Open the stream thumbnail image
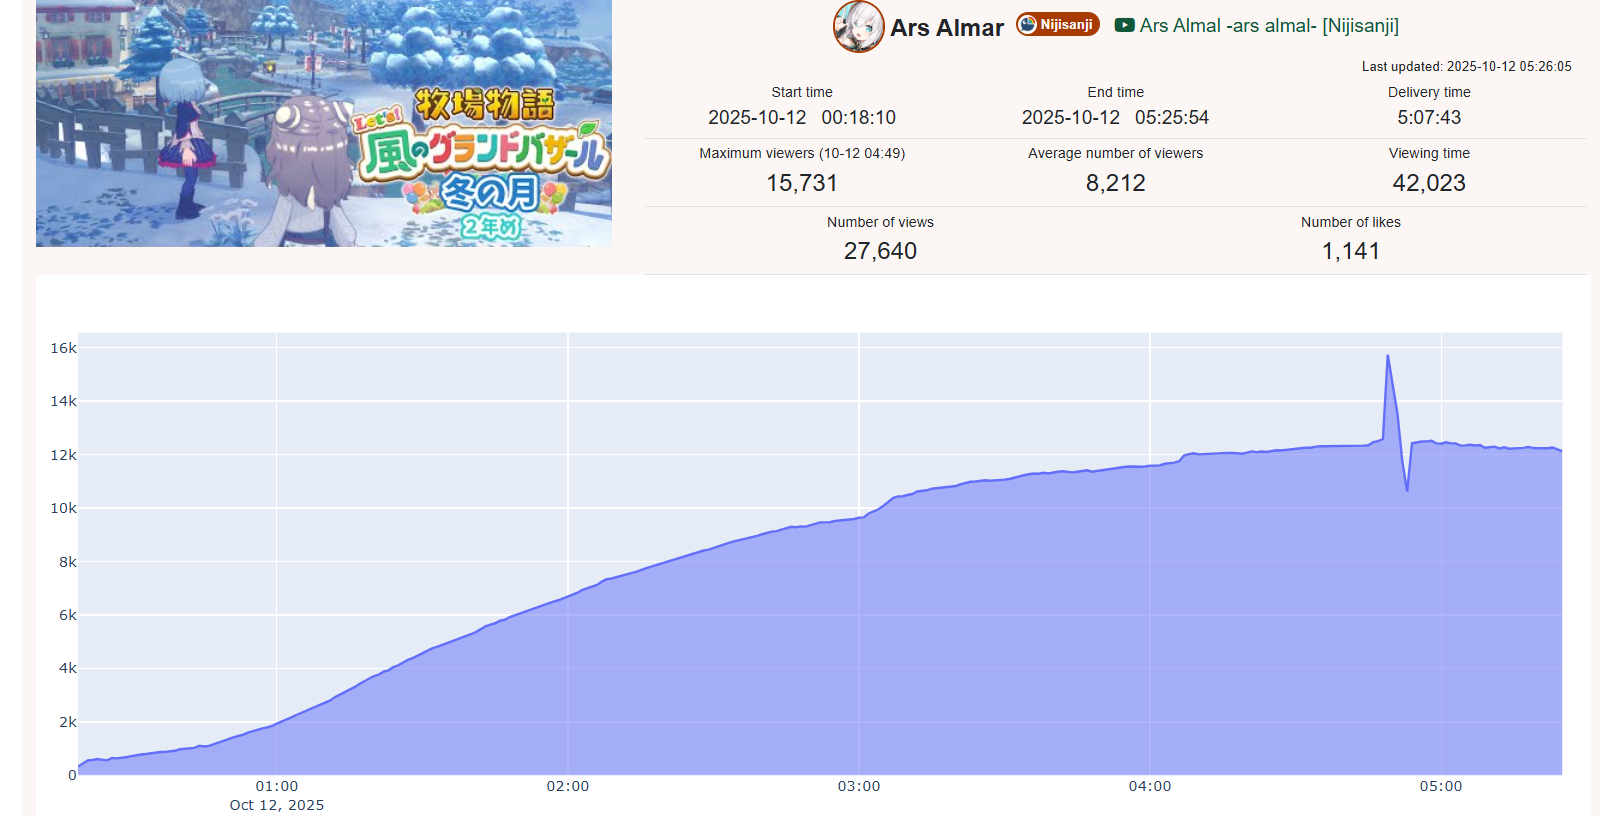1600x816 pixels. pyautogui.click(x=324, y=123)
